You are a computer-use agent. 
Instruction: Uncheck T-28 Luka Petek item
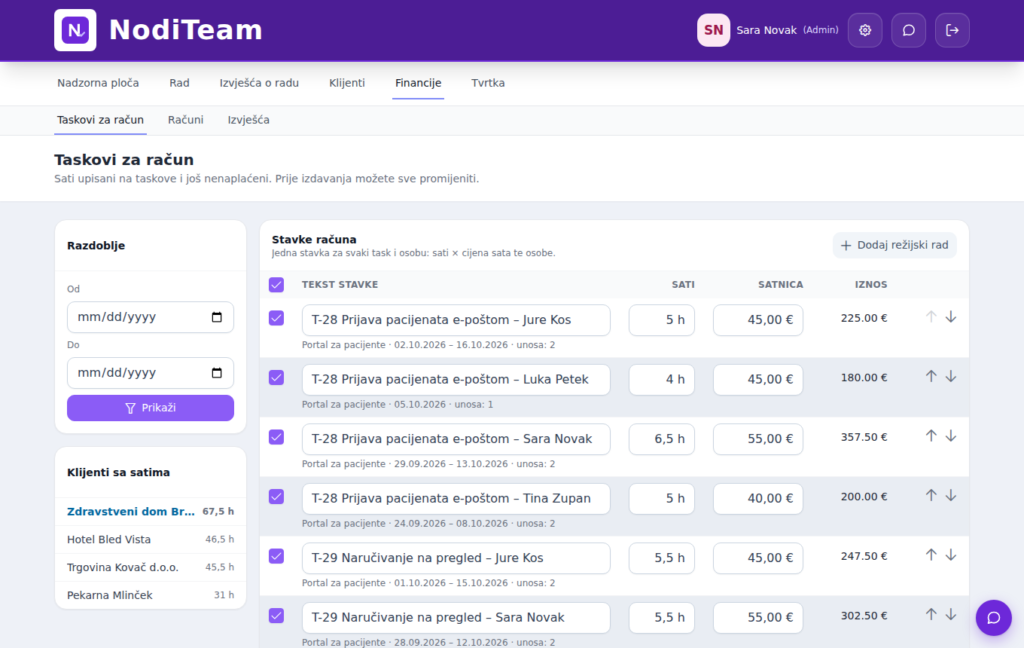coord(276,378)
